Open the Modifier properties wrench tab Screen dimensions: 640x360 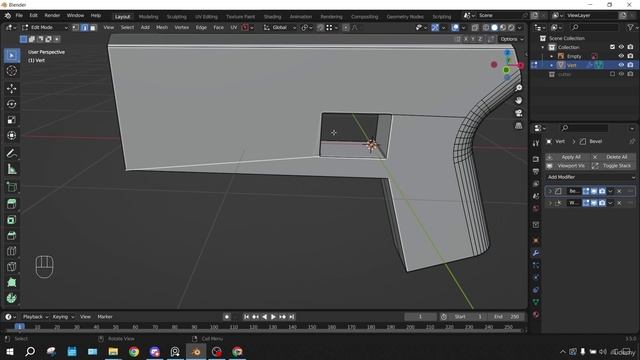[x=536, y=253]
